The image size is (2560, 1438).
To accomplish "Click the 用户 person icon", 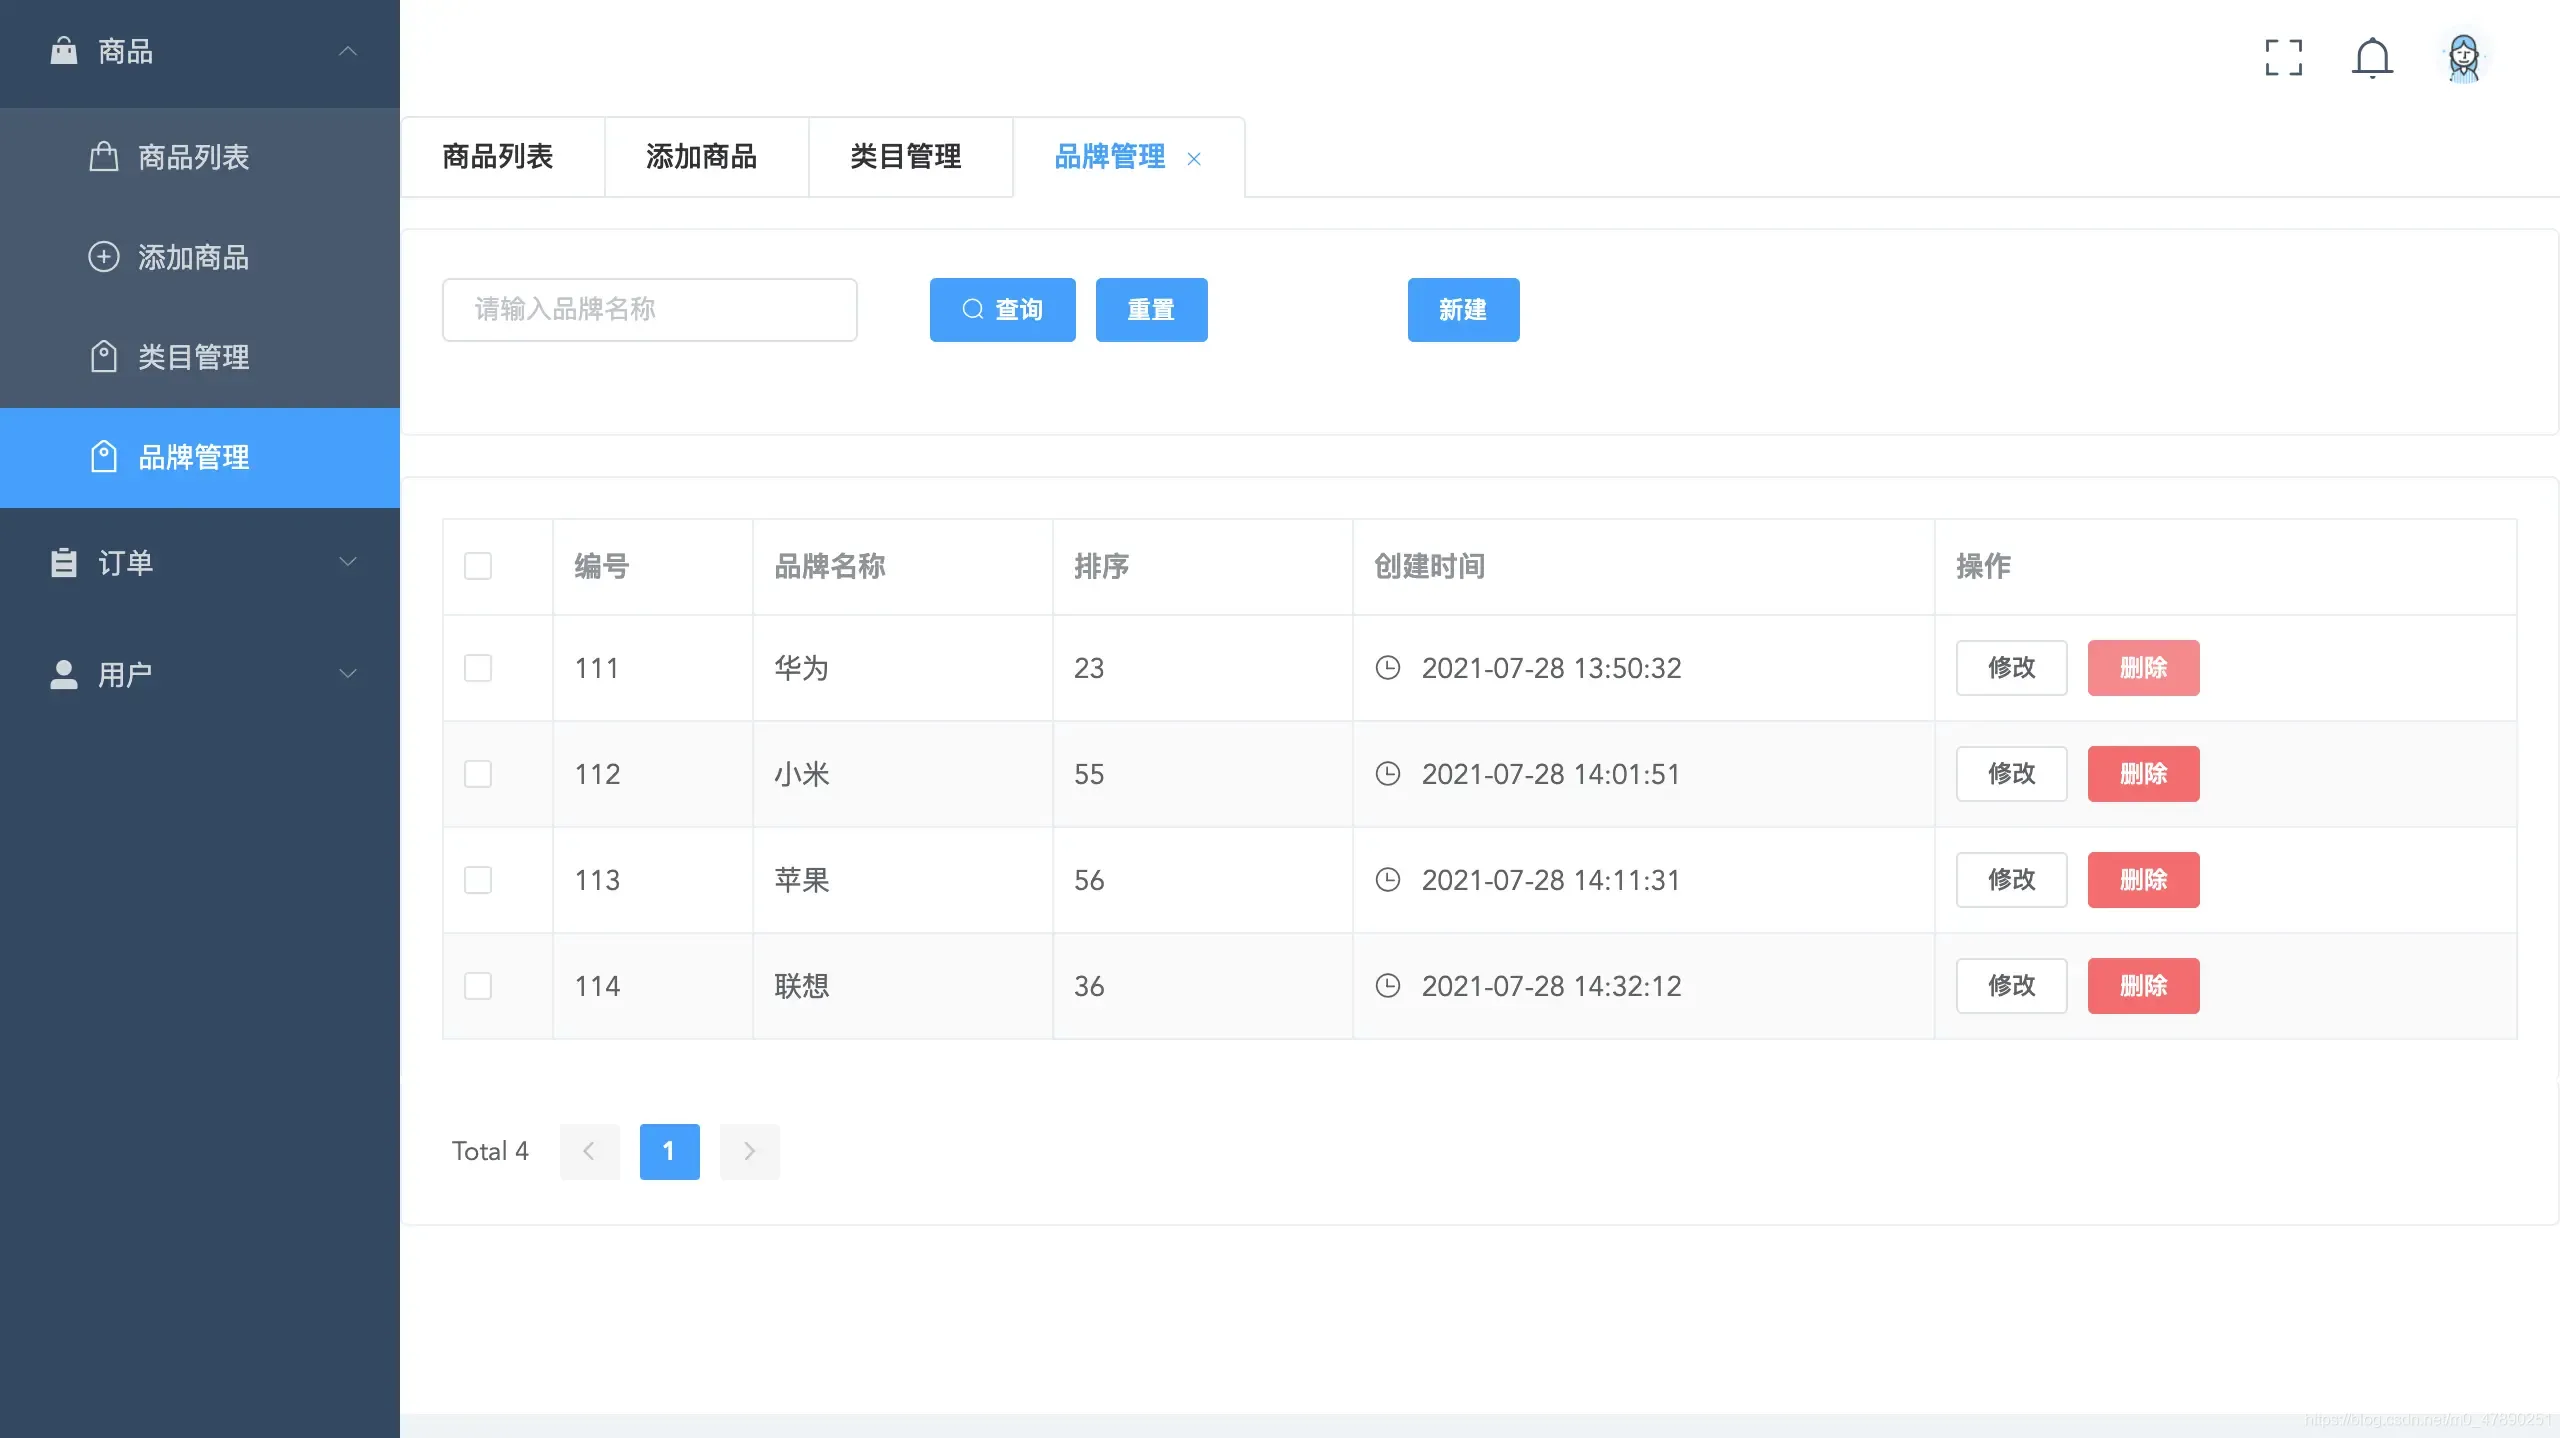I will [x=64, y=674].
